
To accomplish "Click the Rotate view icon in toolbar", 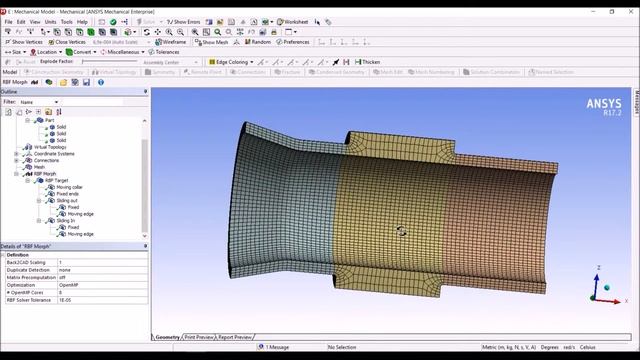I will [x=146, y=32].
